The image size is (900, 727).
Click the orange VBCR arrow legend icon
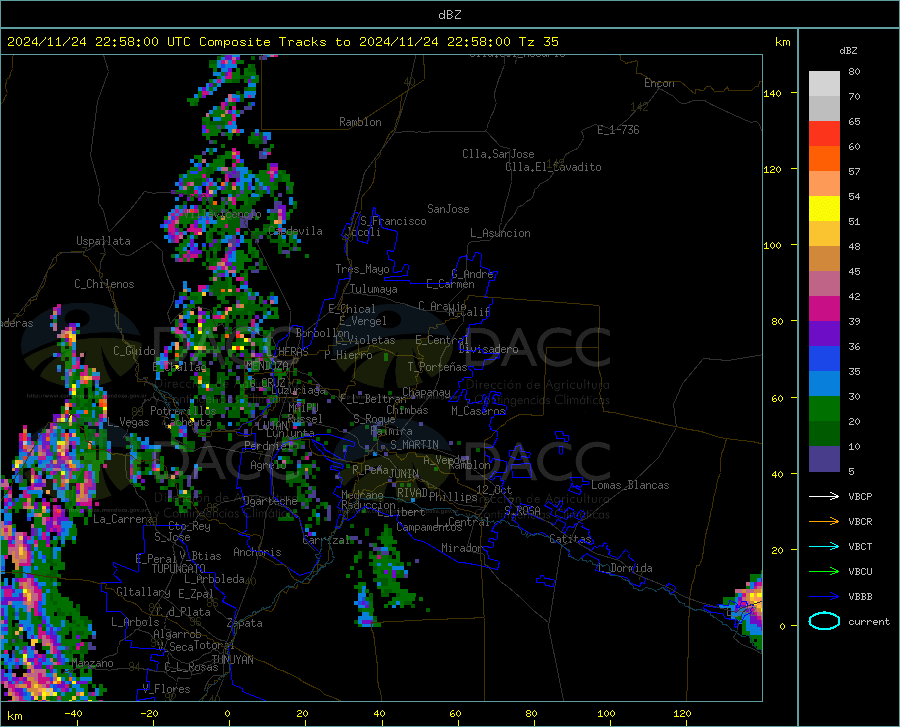tap(824, 522)
